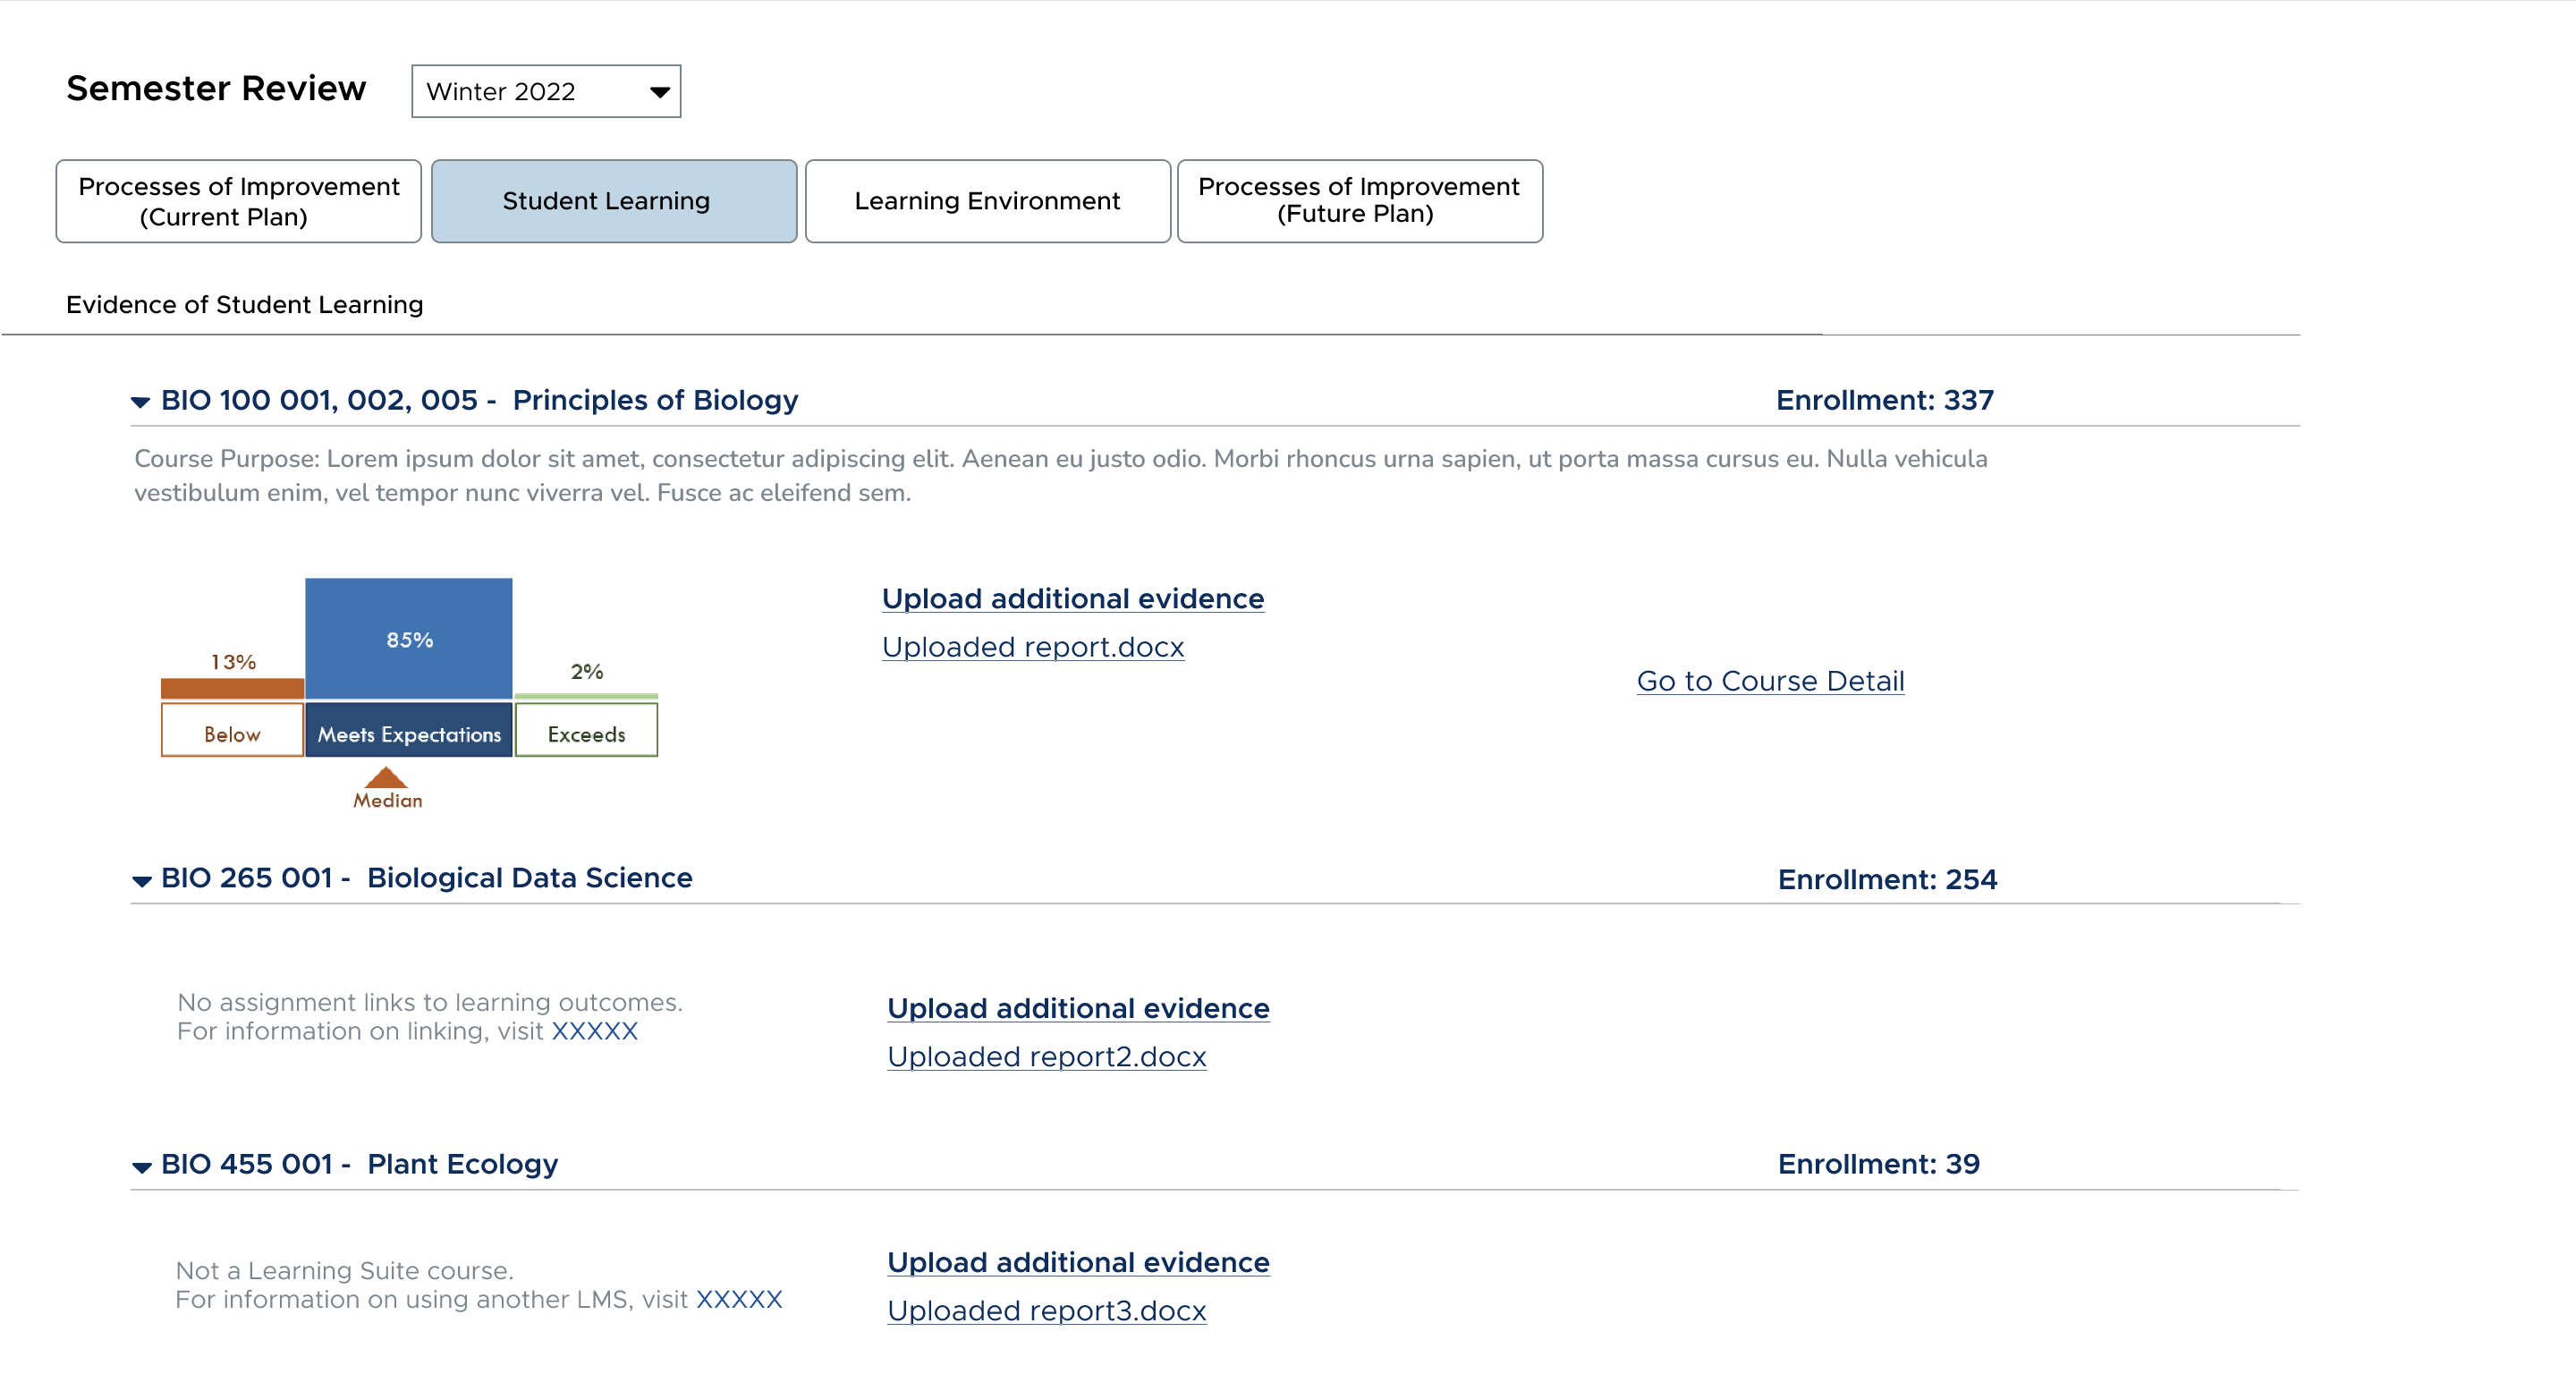
Task: Click Upload additional evidence for BIO 265
Action: tap(1078, 1008)
